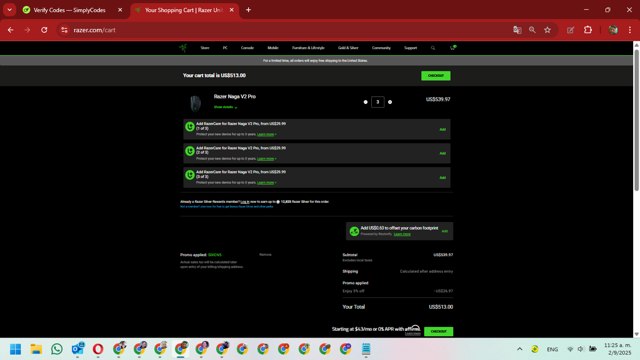640x360 pixels.
Task: Add RazerCare for item 3 of 3
Action: (x=442, y=178)
